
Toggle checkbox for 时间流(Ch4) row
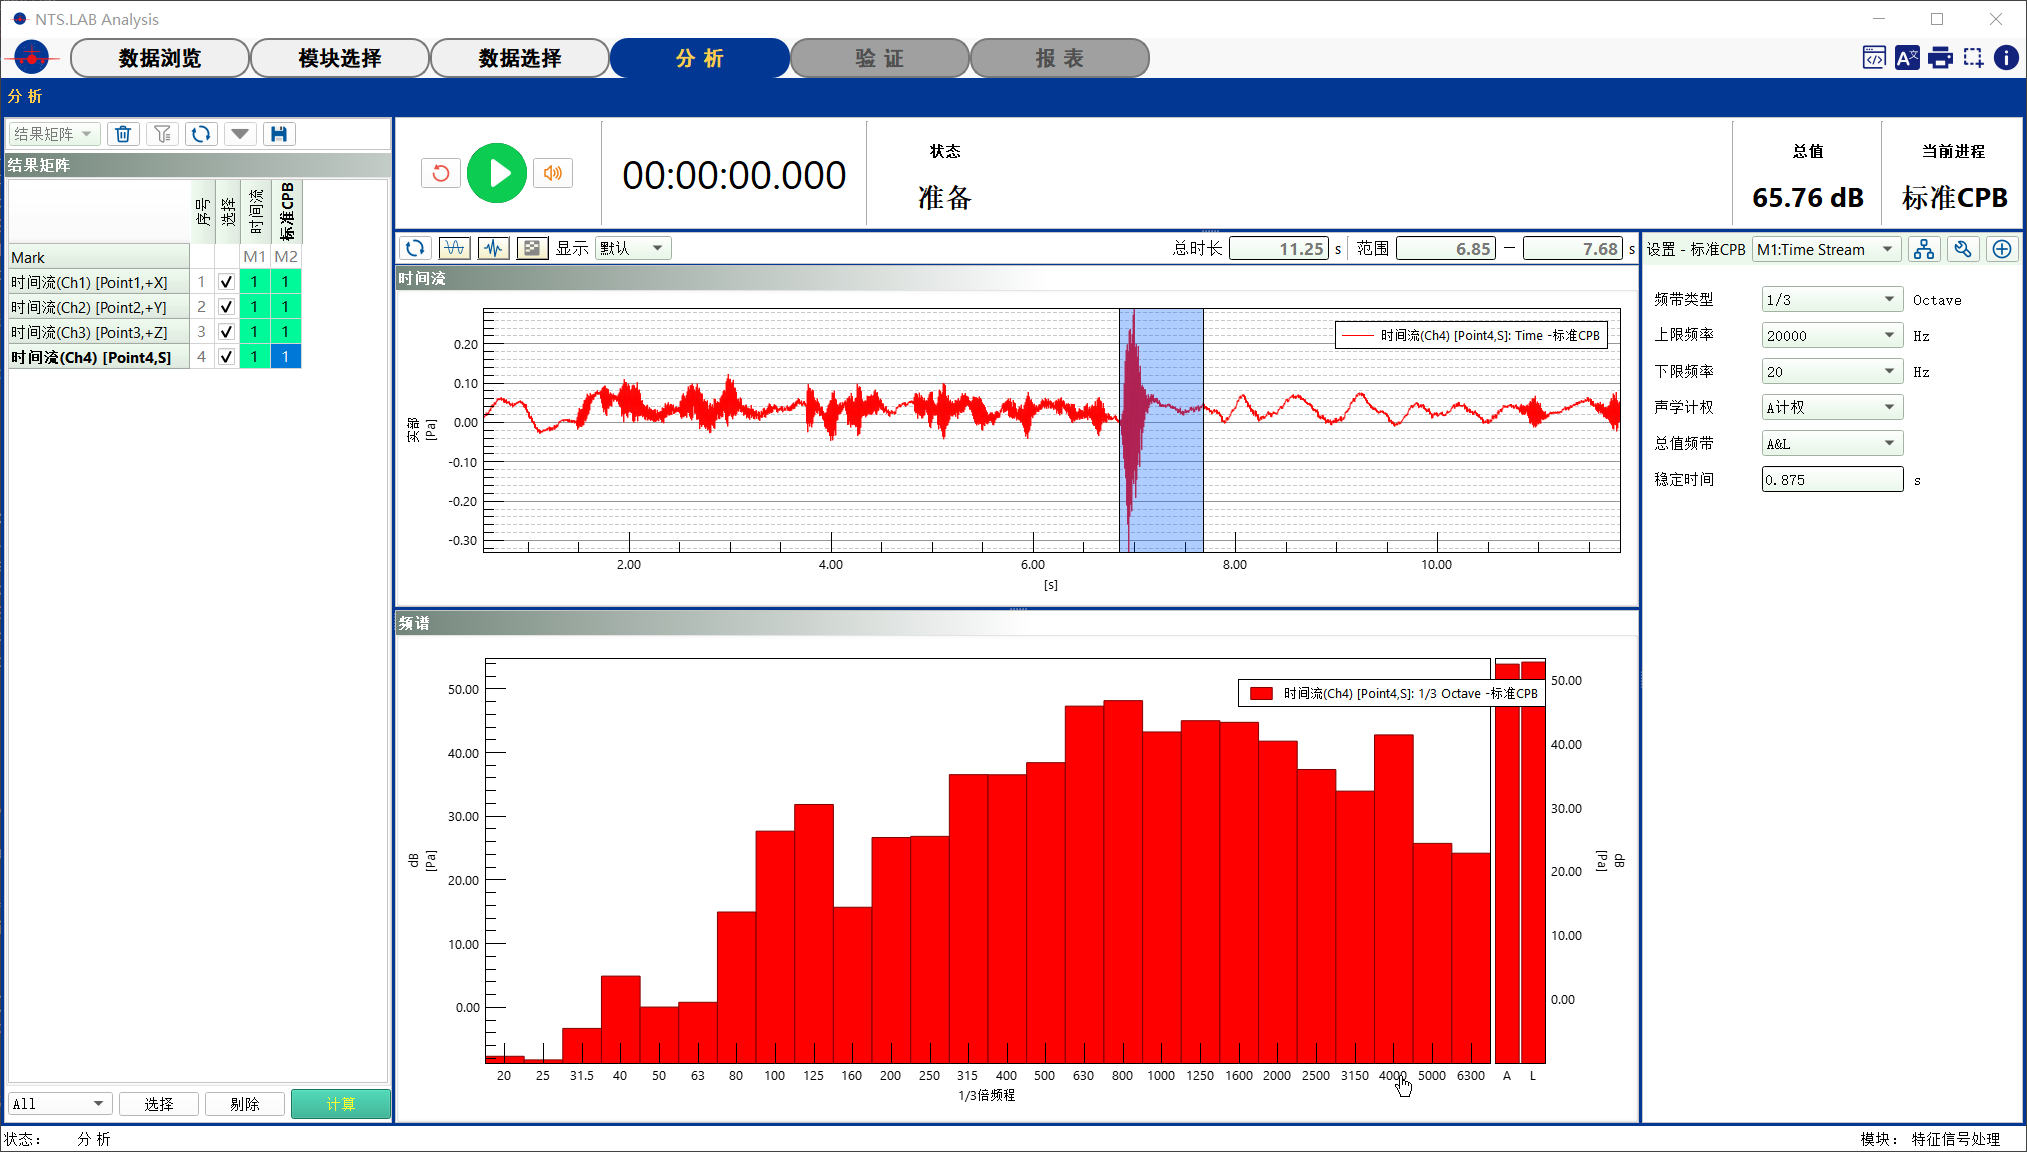pyautogui.click(x=226, y=357)
